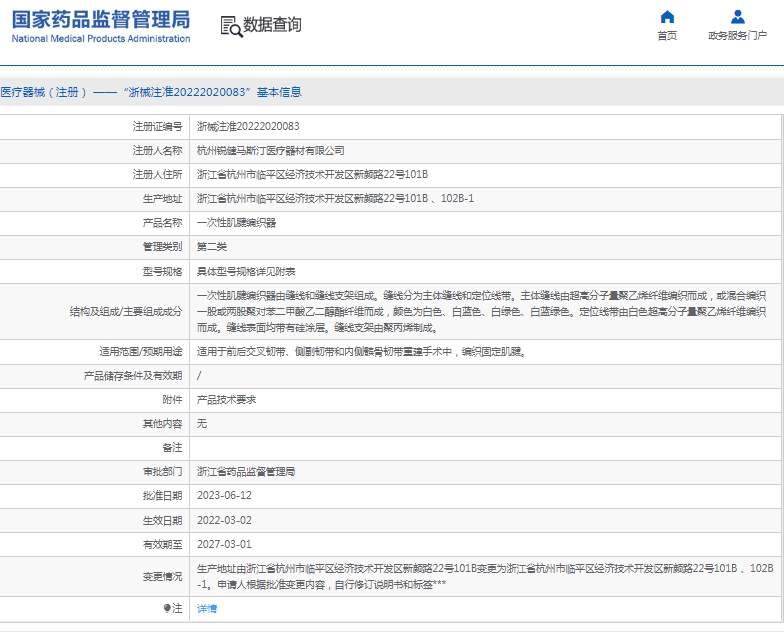Click the 生产地址 value with 102B-1
The height and width of the screenshot is (632, 784).
[336, 198]
